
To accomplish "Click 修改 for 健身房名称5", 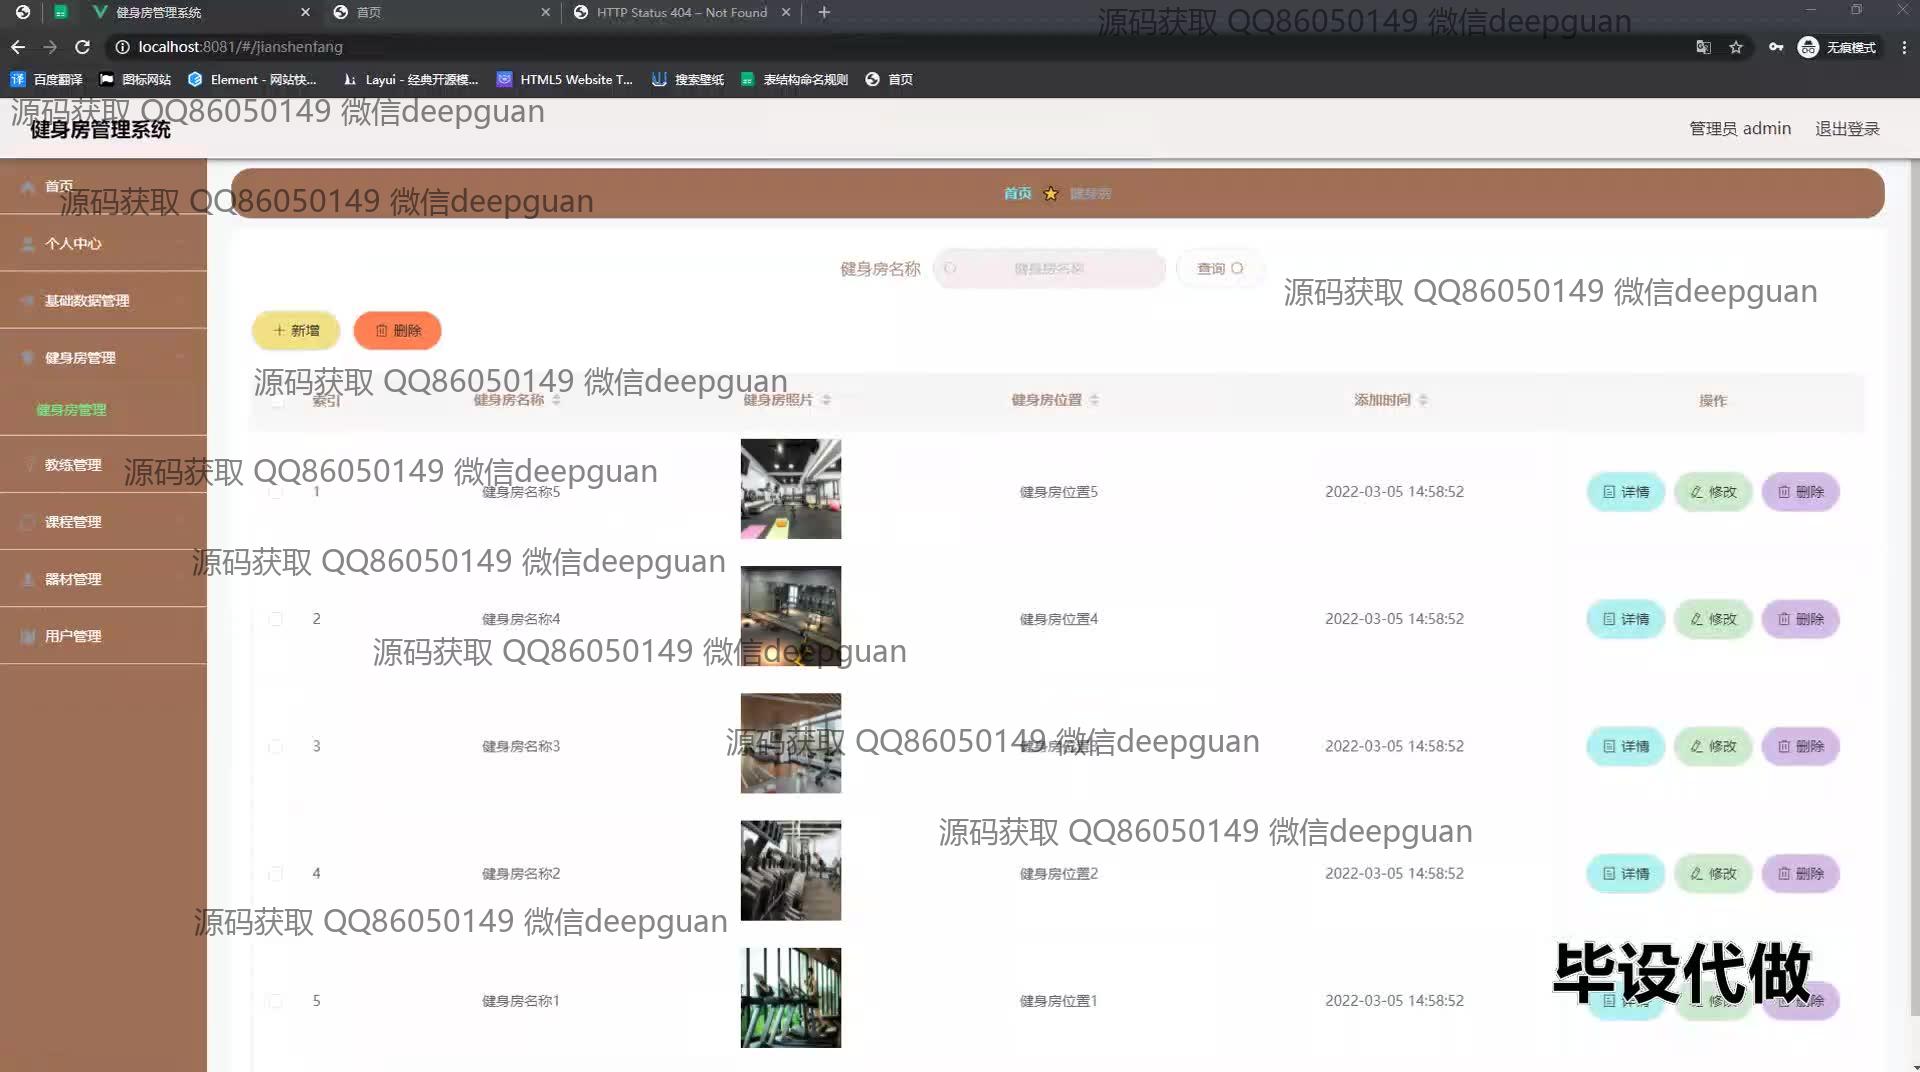I will 1713,492.
